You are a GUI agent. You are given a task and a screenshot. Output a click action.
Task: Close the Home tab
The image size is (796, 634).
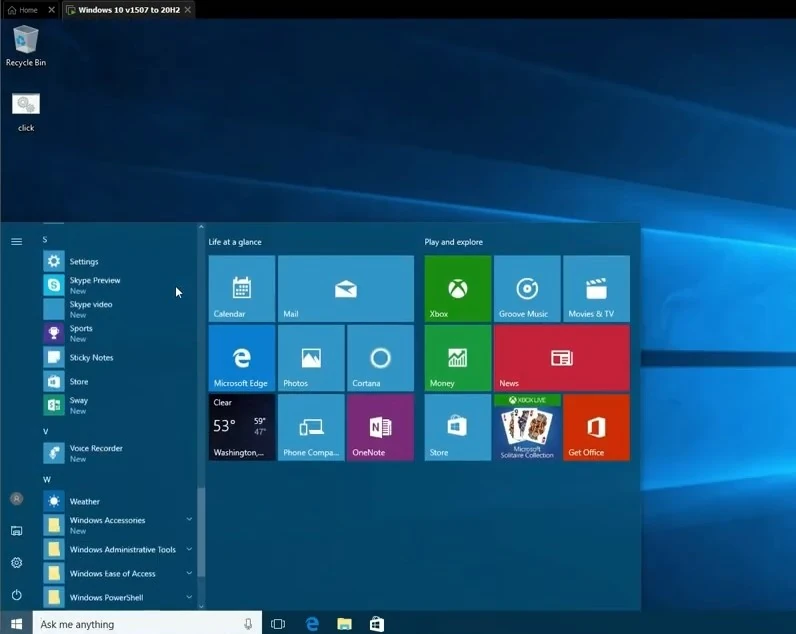pyautogui.click(x=51, y=10)
